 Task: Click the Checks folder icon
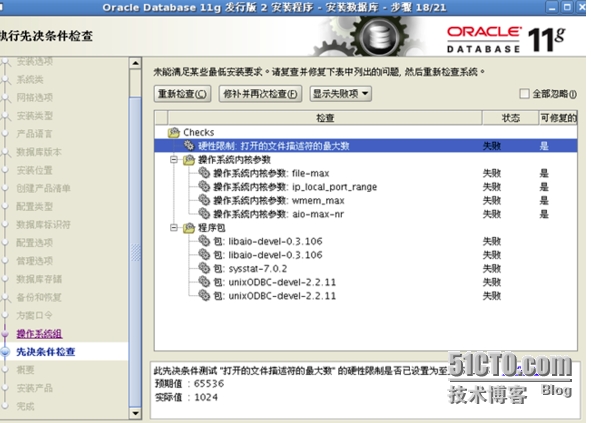[x=174, y=132]
